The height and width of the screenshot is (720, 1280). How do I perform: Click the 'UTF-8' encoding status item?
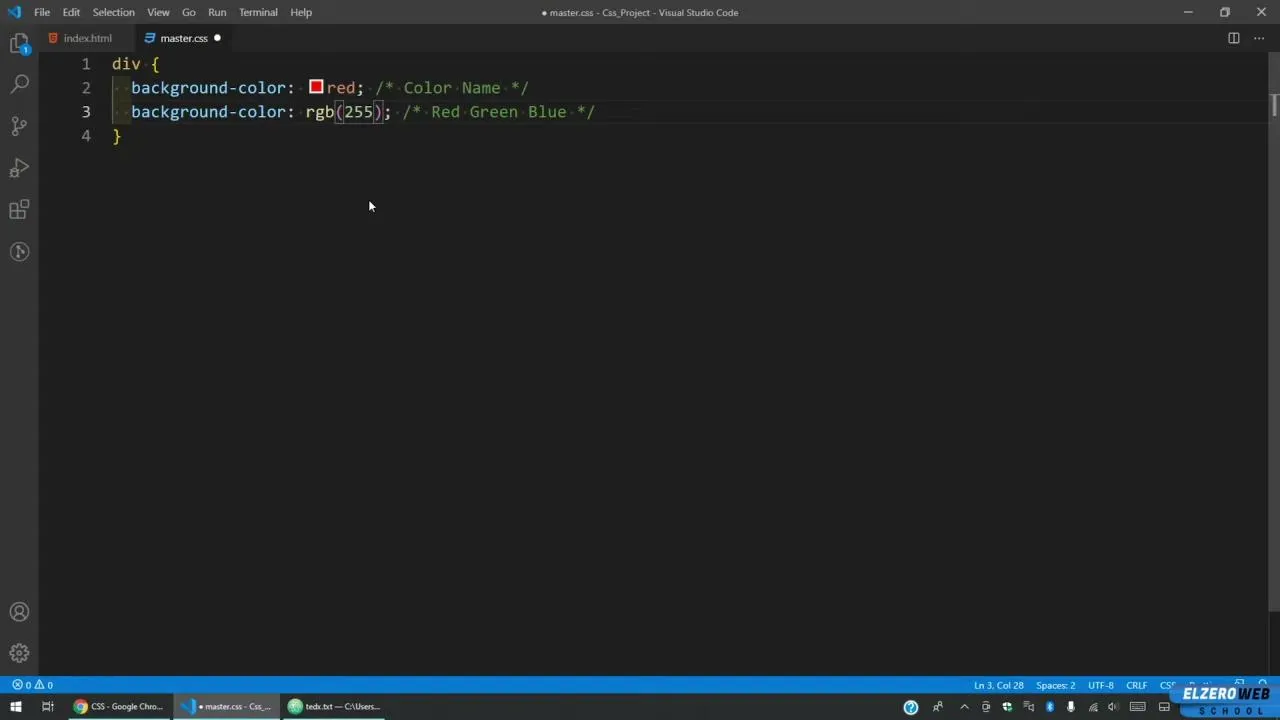pos(1100,685)
